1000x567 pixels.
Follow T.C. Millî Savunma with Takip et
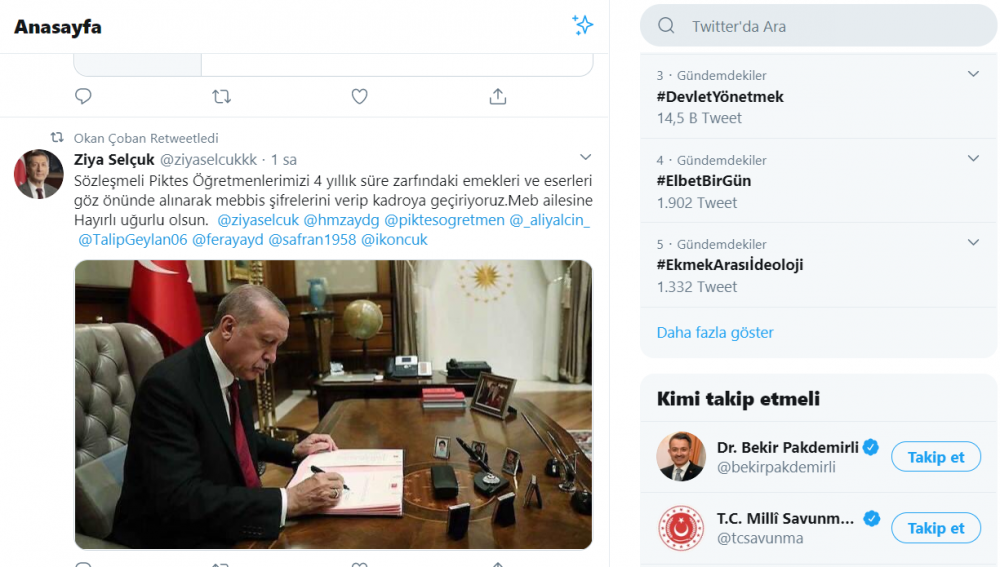(x=935, y=528)
